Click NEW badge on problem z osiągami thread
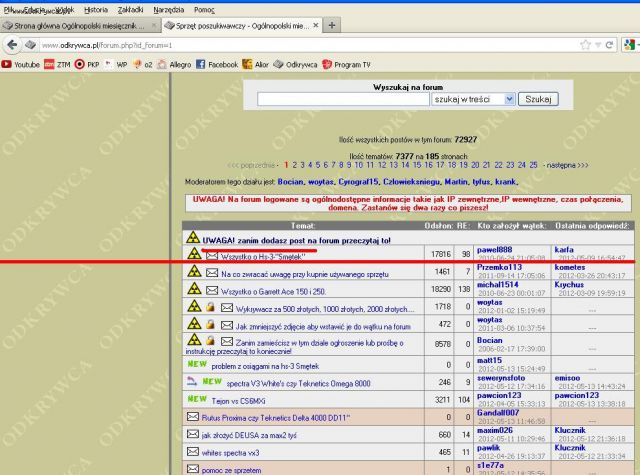This screenshot has height=475, width=640. coord(197,364)
